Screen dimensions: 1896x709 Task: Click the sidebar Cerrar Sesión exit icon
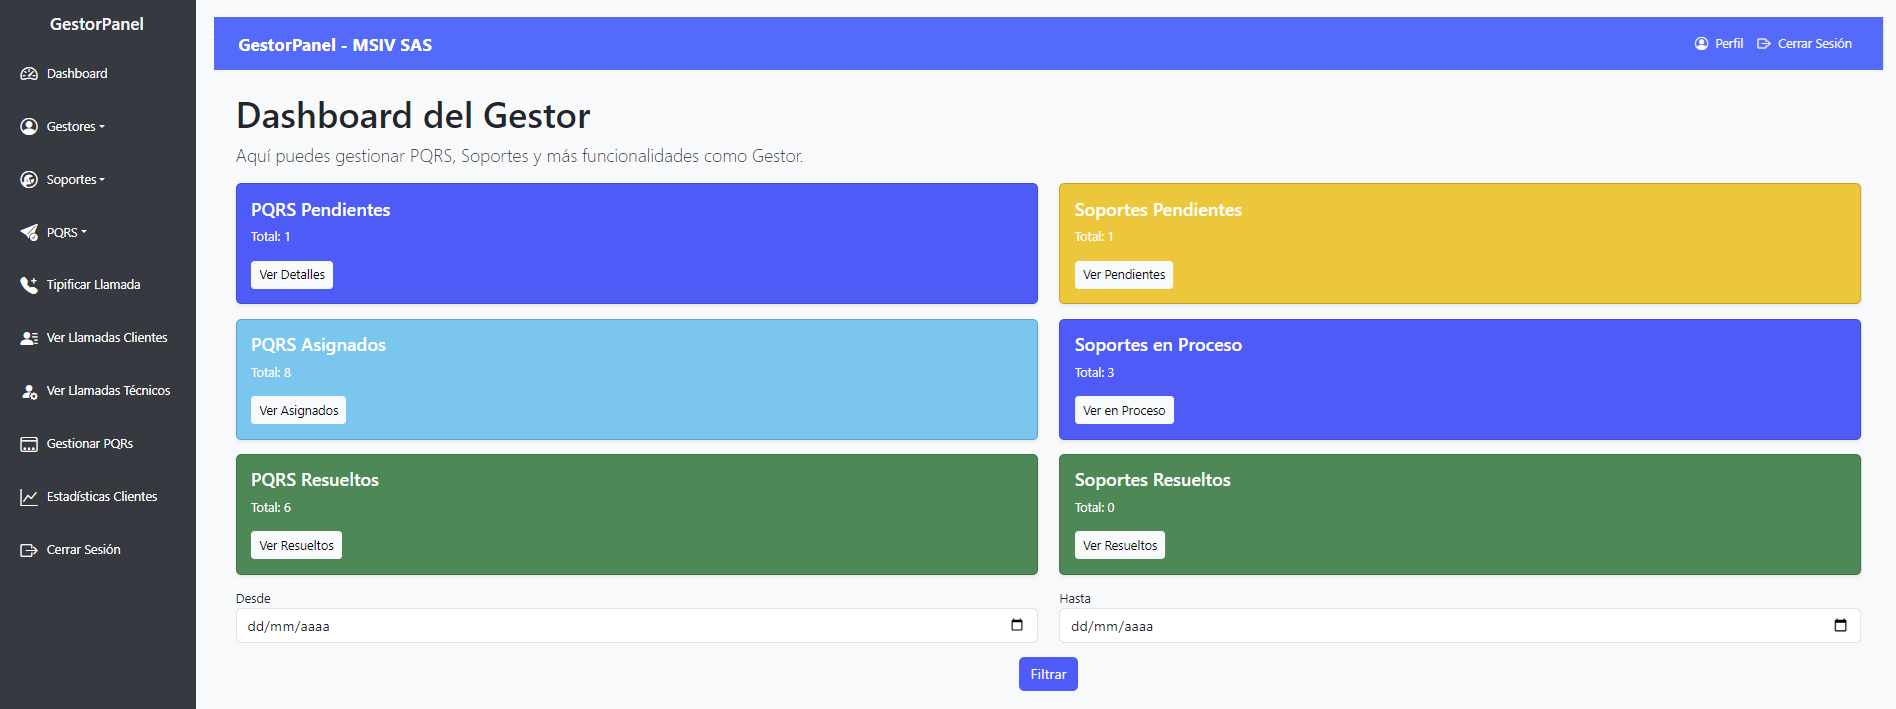[29, 550]
